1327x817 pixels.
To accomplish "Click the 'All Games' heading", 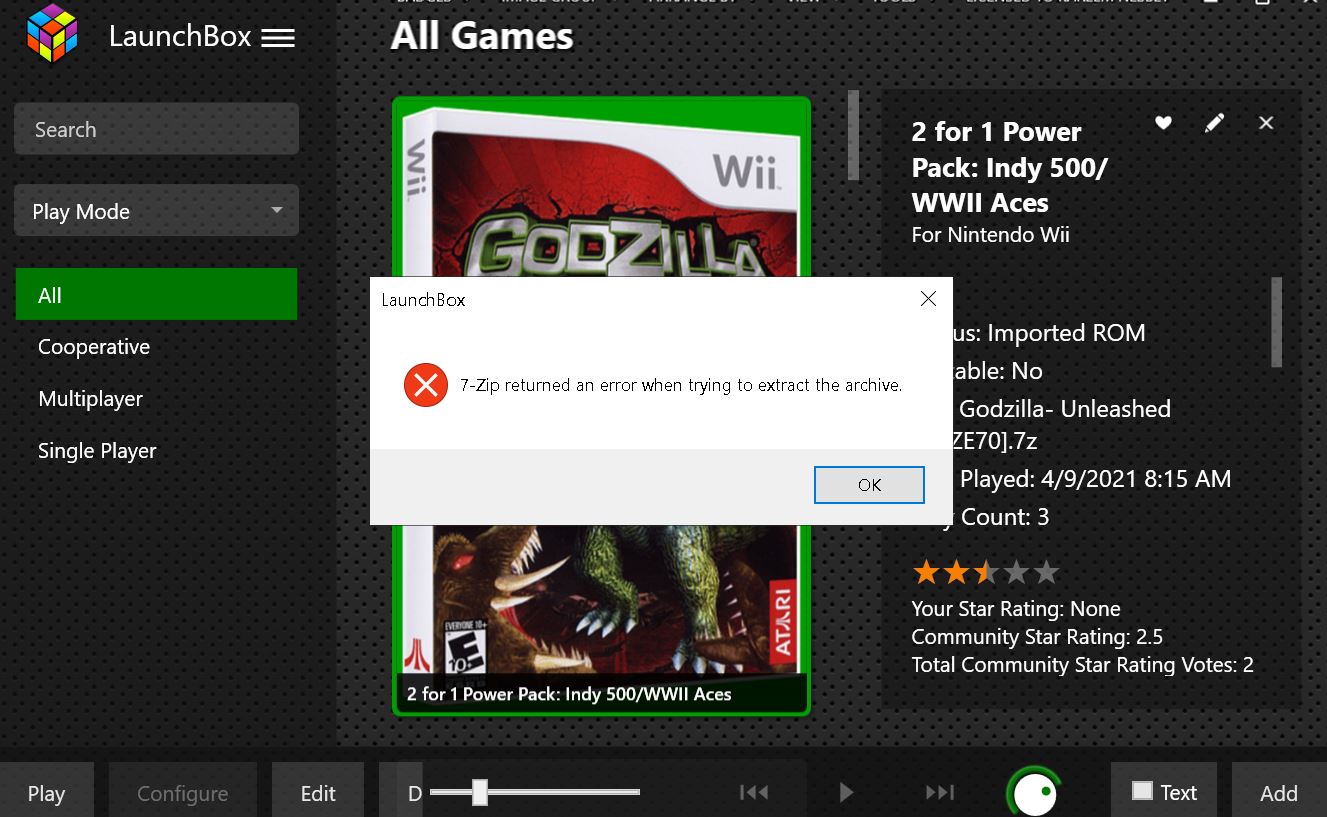I will 482,36.
